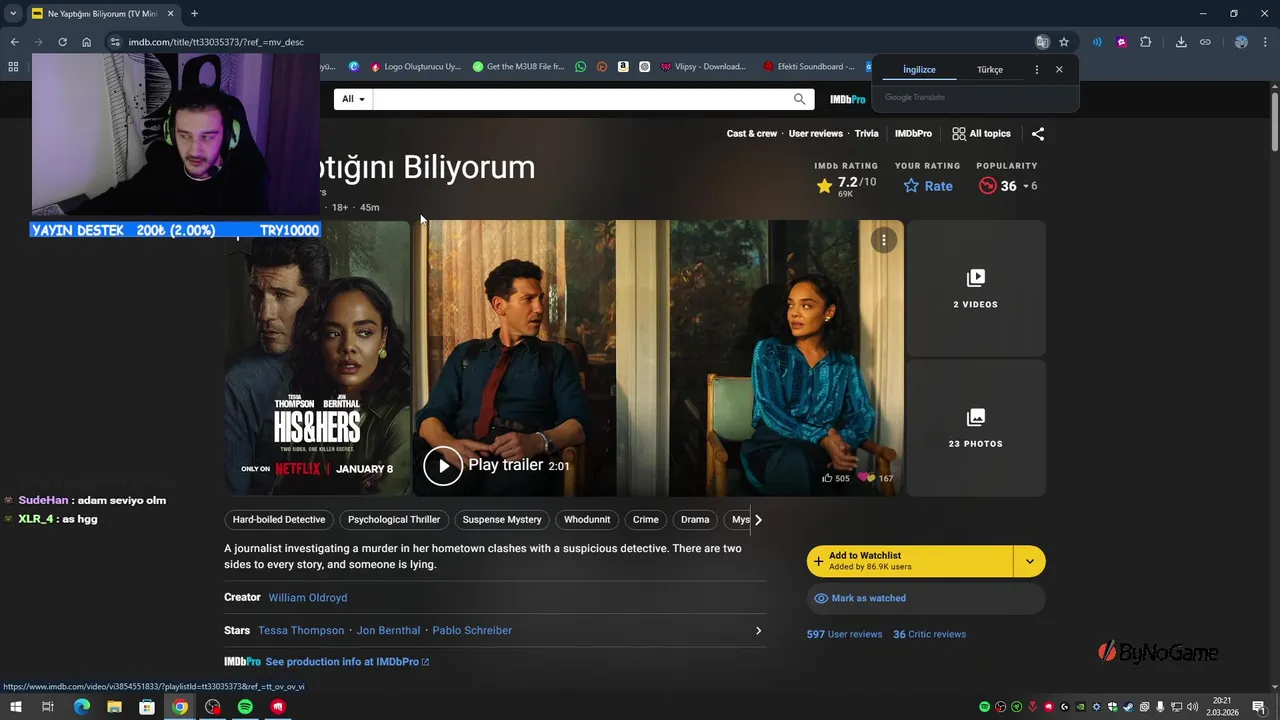Play the trailer
This screenshot has width=1280, height=720.
(443, 465)
